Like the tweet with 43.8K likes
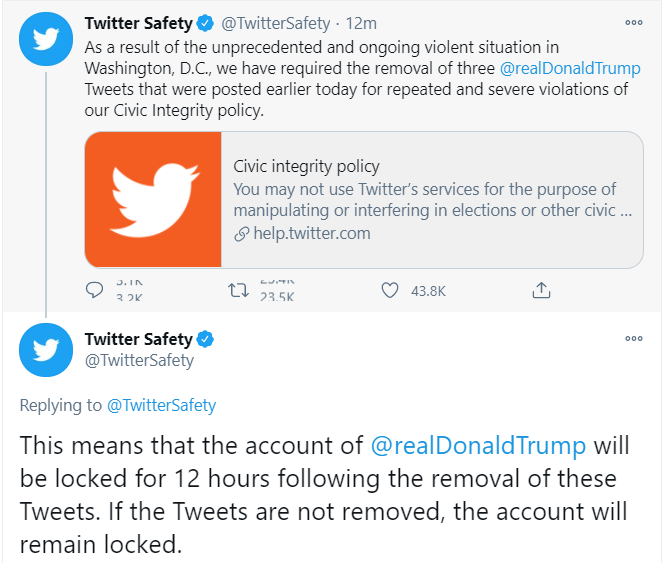This screenshot has width=662, height=563. coord(390,291)
